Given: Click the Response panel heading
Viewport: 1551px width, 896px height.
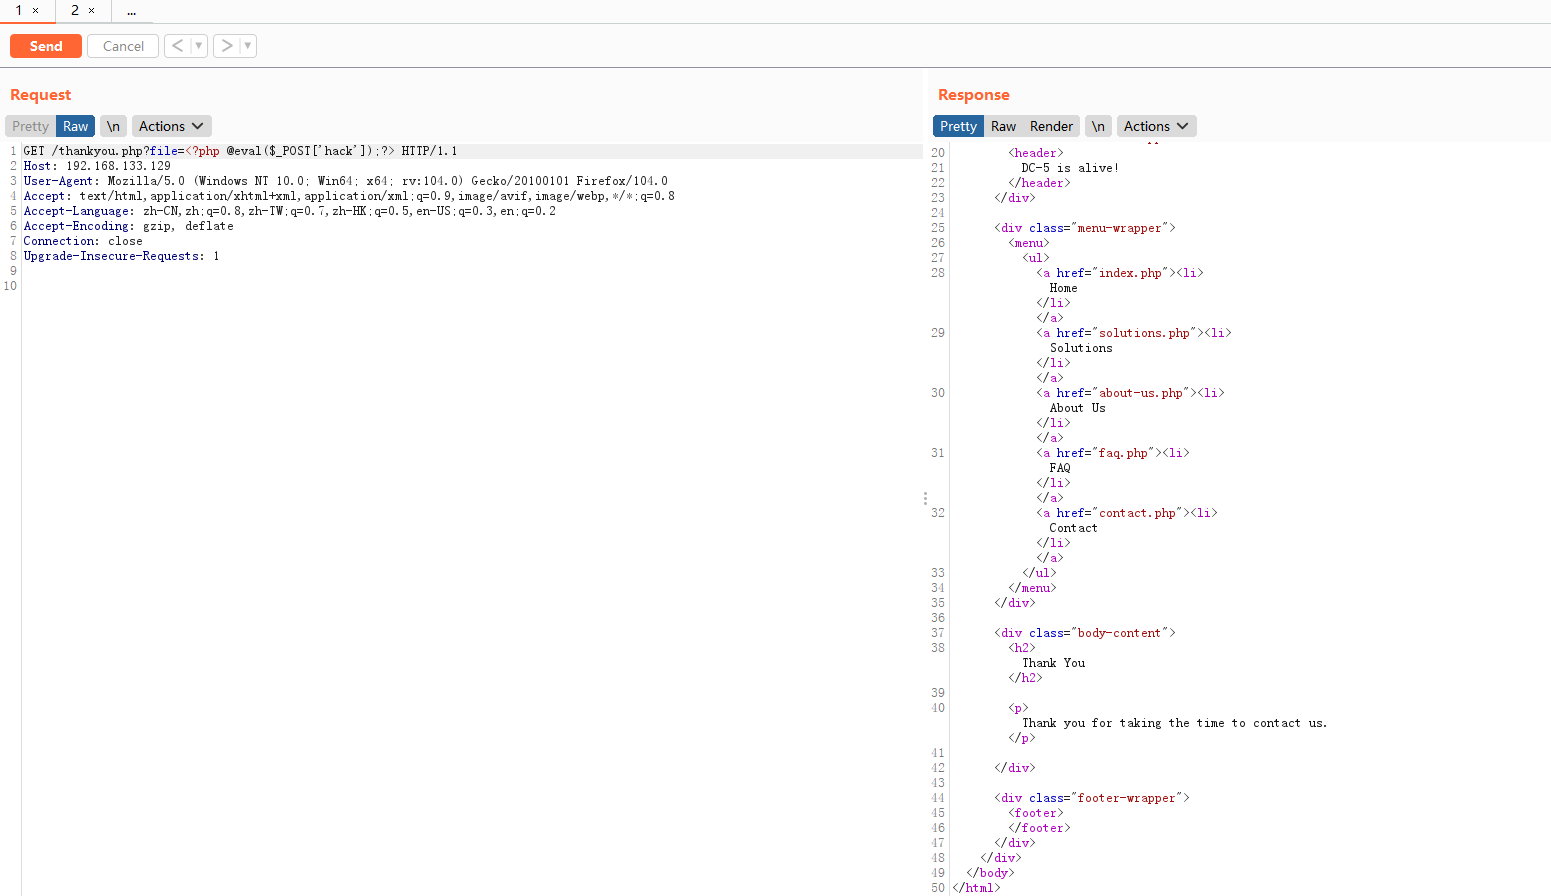Looking at the screenshot, I should [x=973, y=95].
